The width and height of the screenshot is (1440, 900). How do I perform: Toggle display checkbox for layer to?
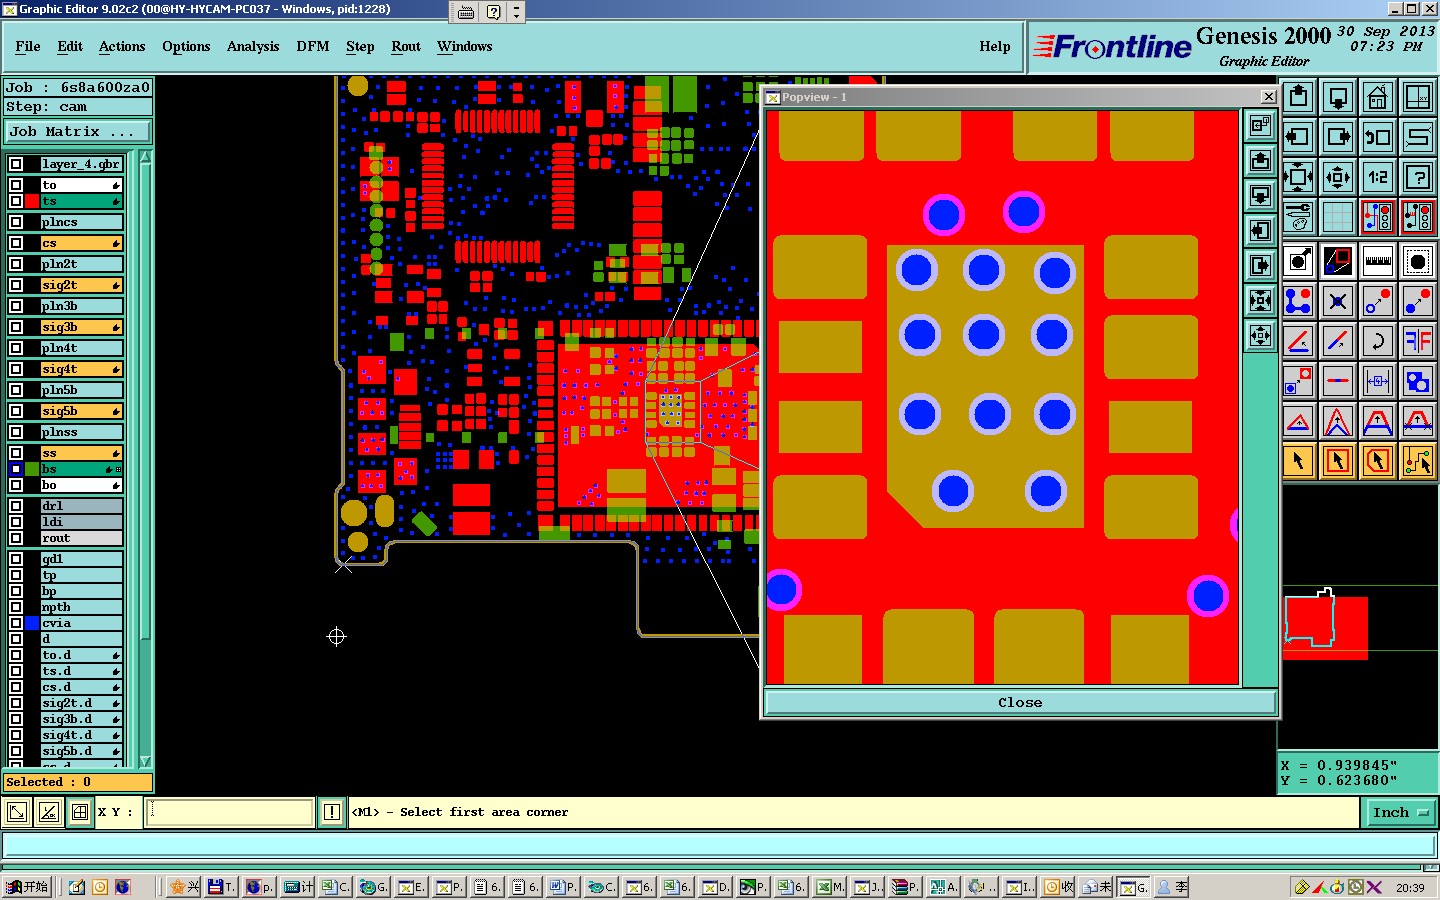pos(16,185)
